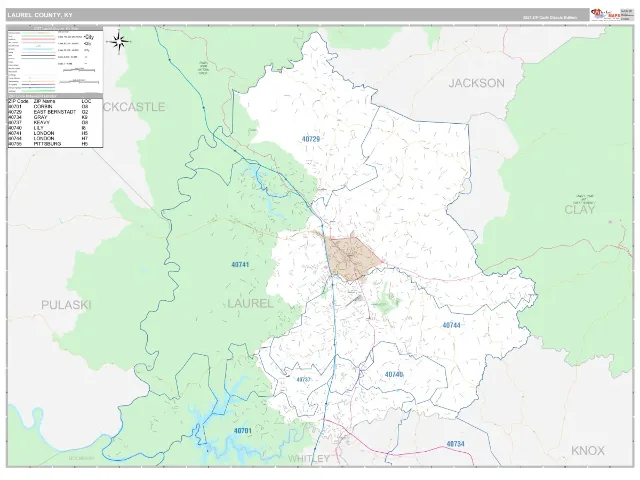Screen dimensions: 640x480
Task: Click ZIP code label 40737 on map
Action: click(303, 380)
